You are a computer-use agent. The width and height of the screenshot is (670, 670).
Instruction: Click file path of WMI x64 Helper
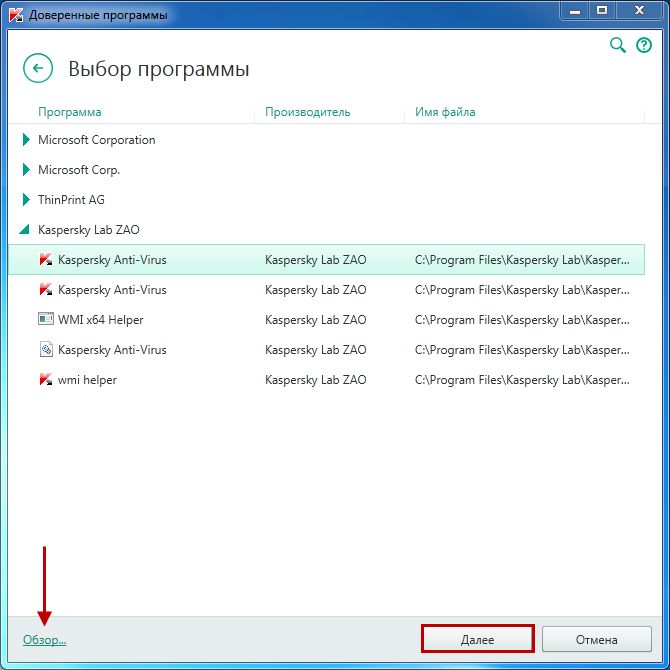(522, 320)
